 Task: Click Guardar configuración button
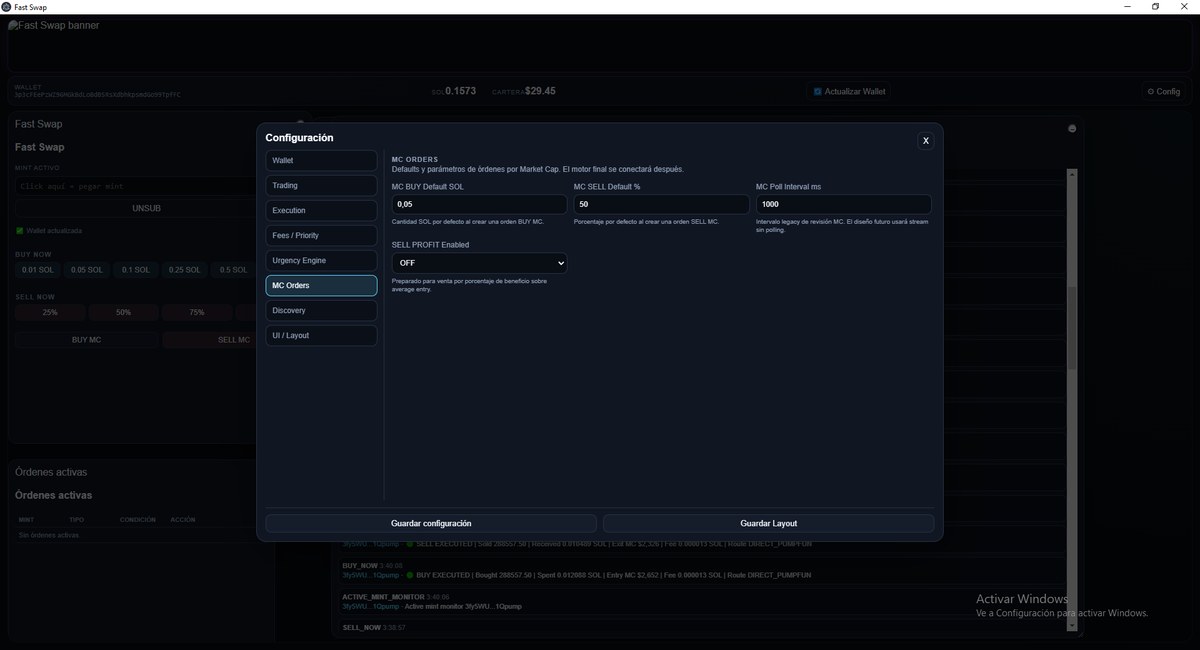(x=431, y=523)
